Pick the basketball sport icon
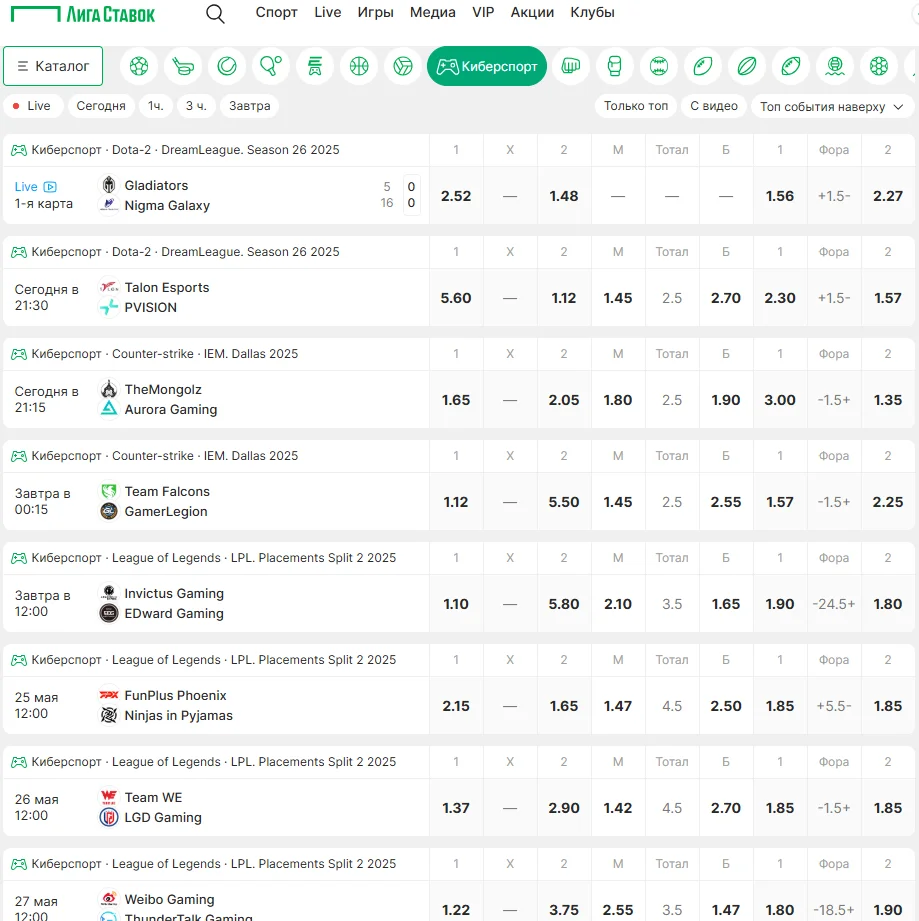 [x=359, y=66]
